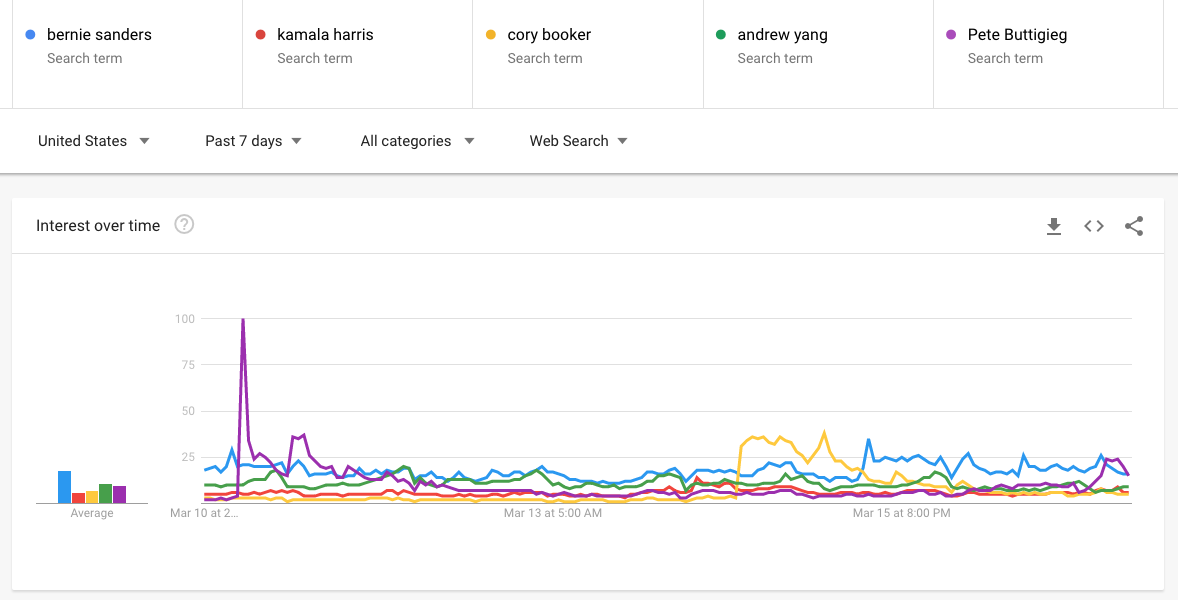Open help icon beside Interest over time
This screenshot has height=600, width=1178.
click(184, 224)
